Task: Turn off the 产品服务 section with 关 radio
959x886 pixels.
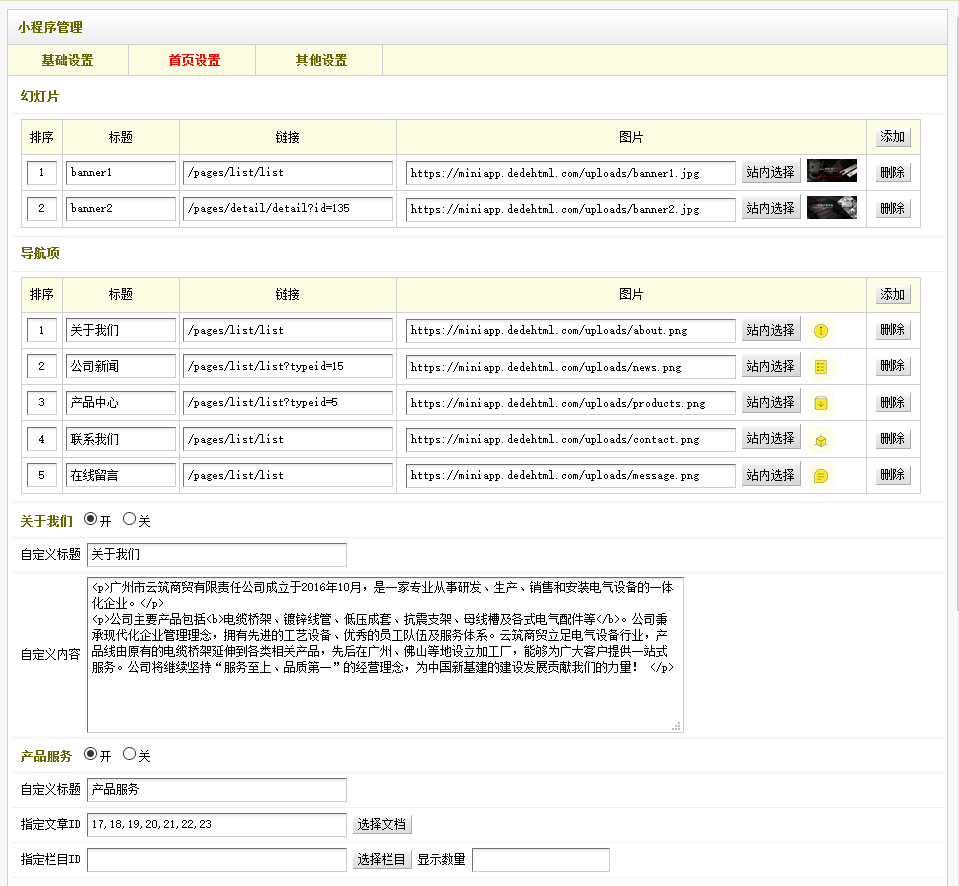Action: (129, 754)
